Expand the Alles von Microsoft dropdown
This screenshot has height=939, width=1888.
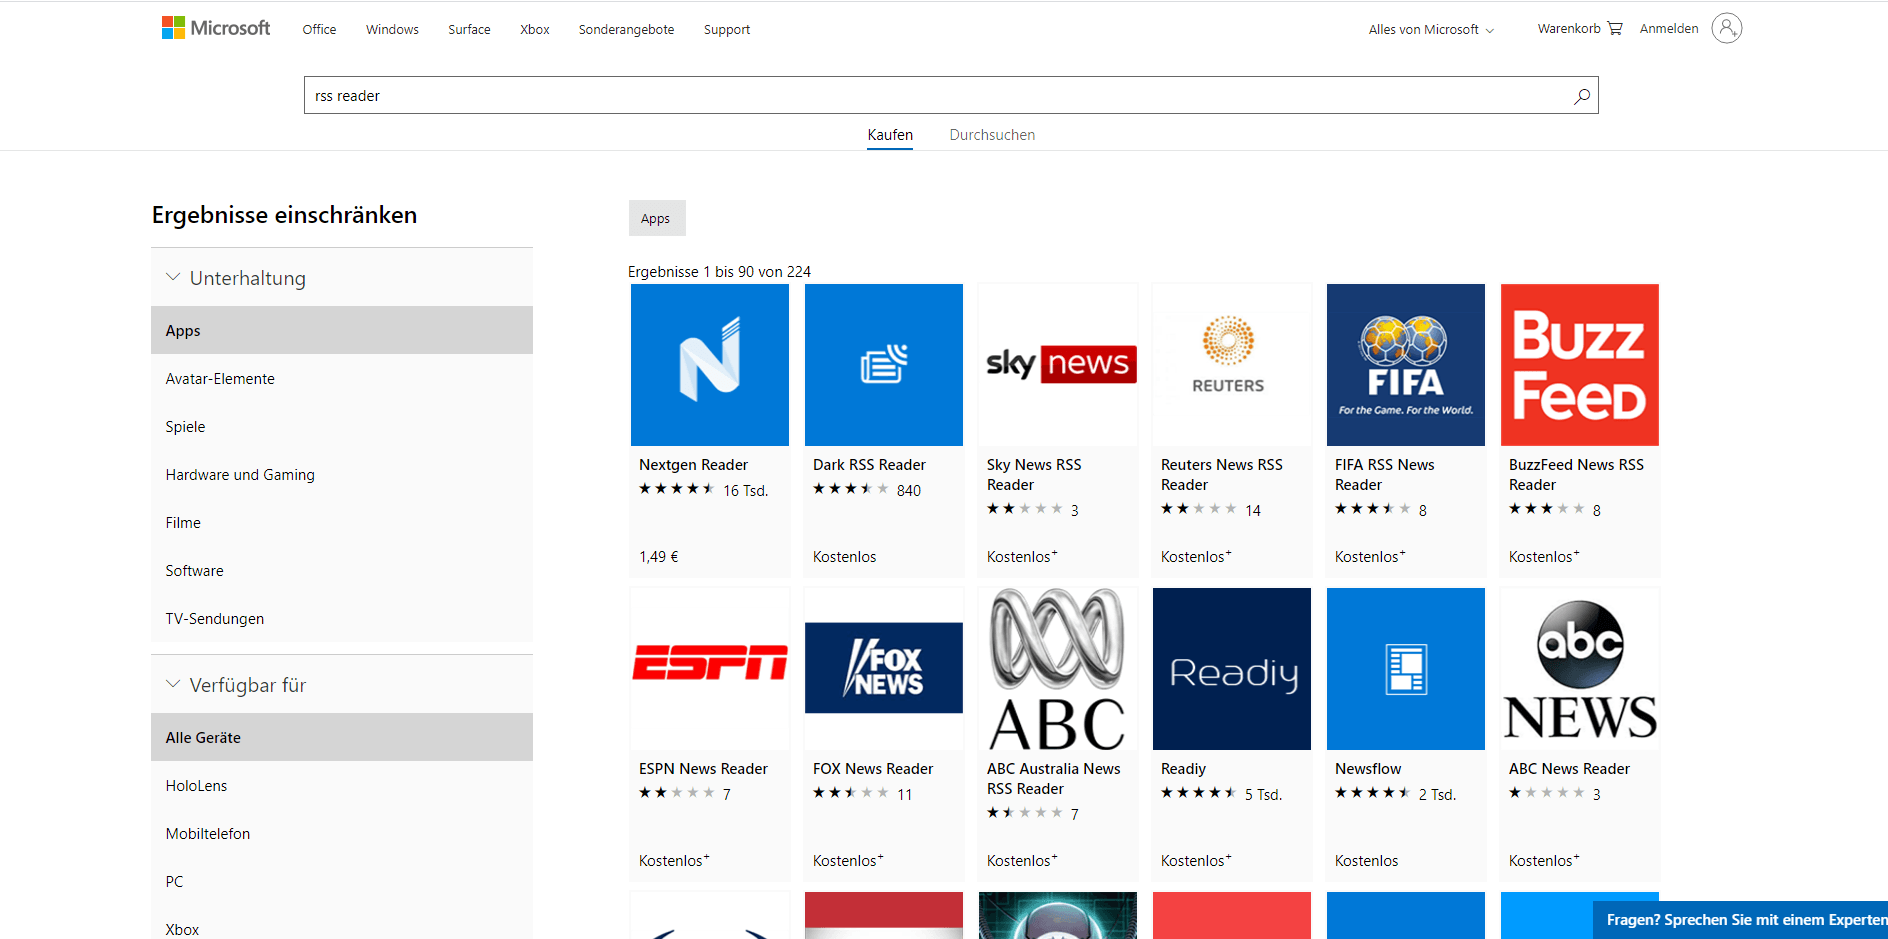tap(1430, 30)
